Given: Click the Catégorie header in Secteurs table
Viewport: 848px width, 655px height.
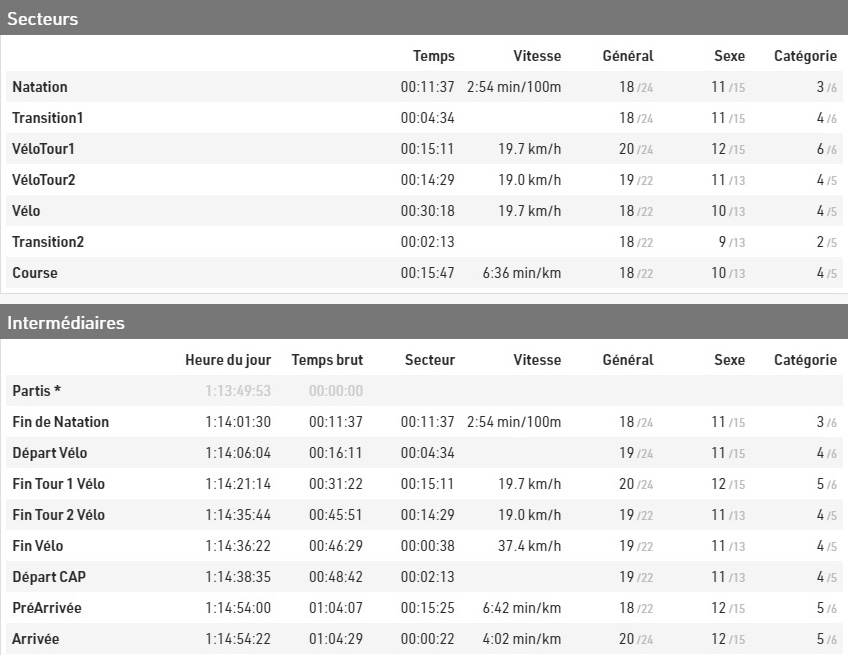Looking at the screenshot, I should tap(805, 56).
